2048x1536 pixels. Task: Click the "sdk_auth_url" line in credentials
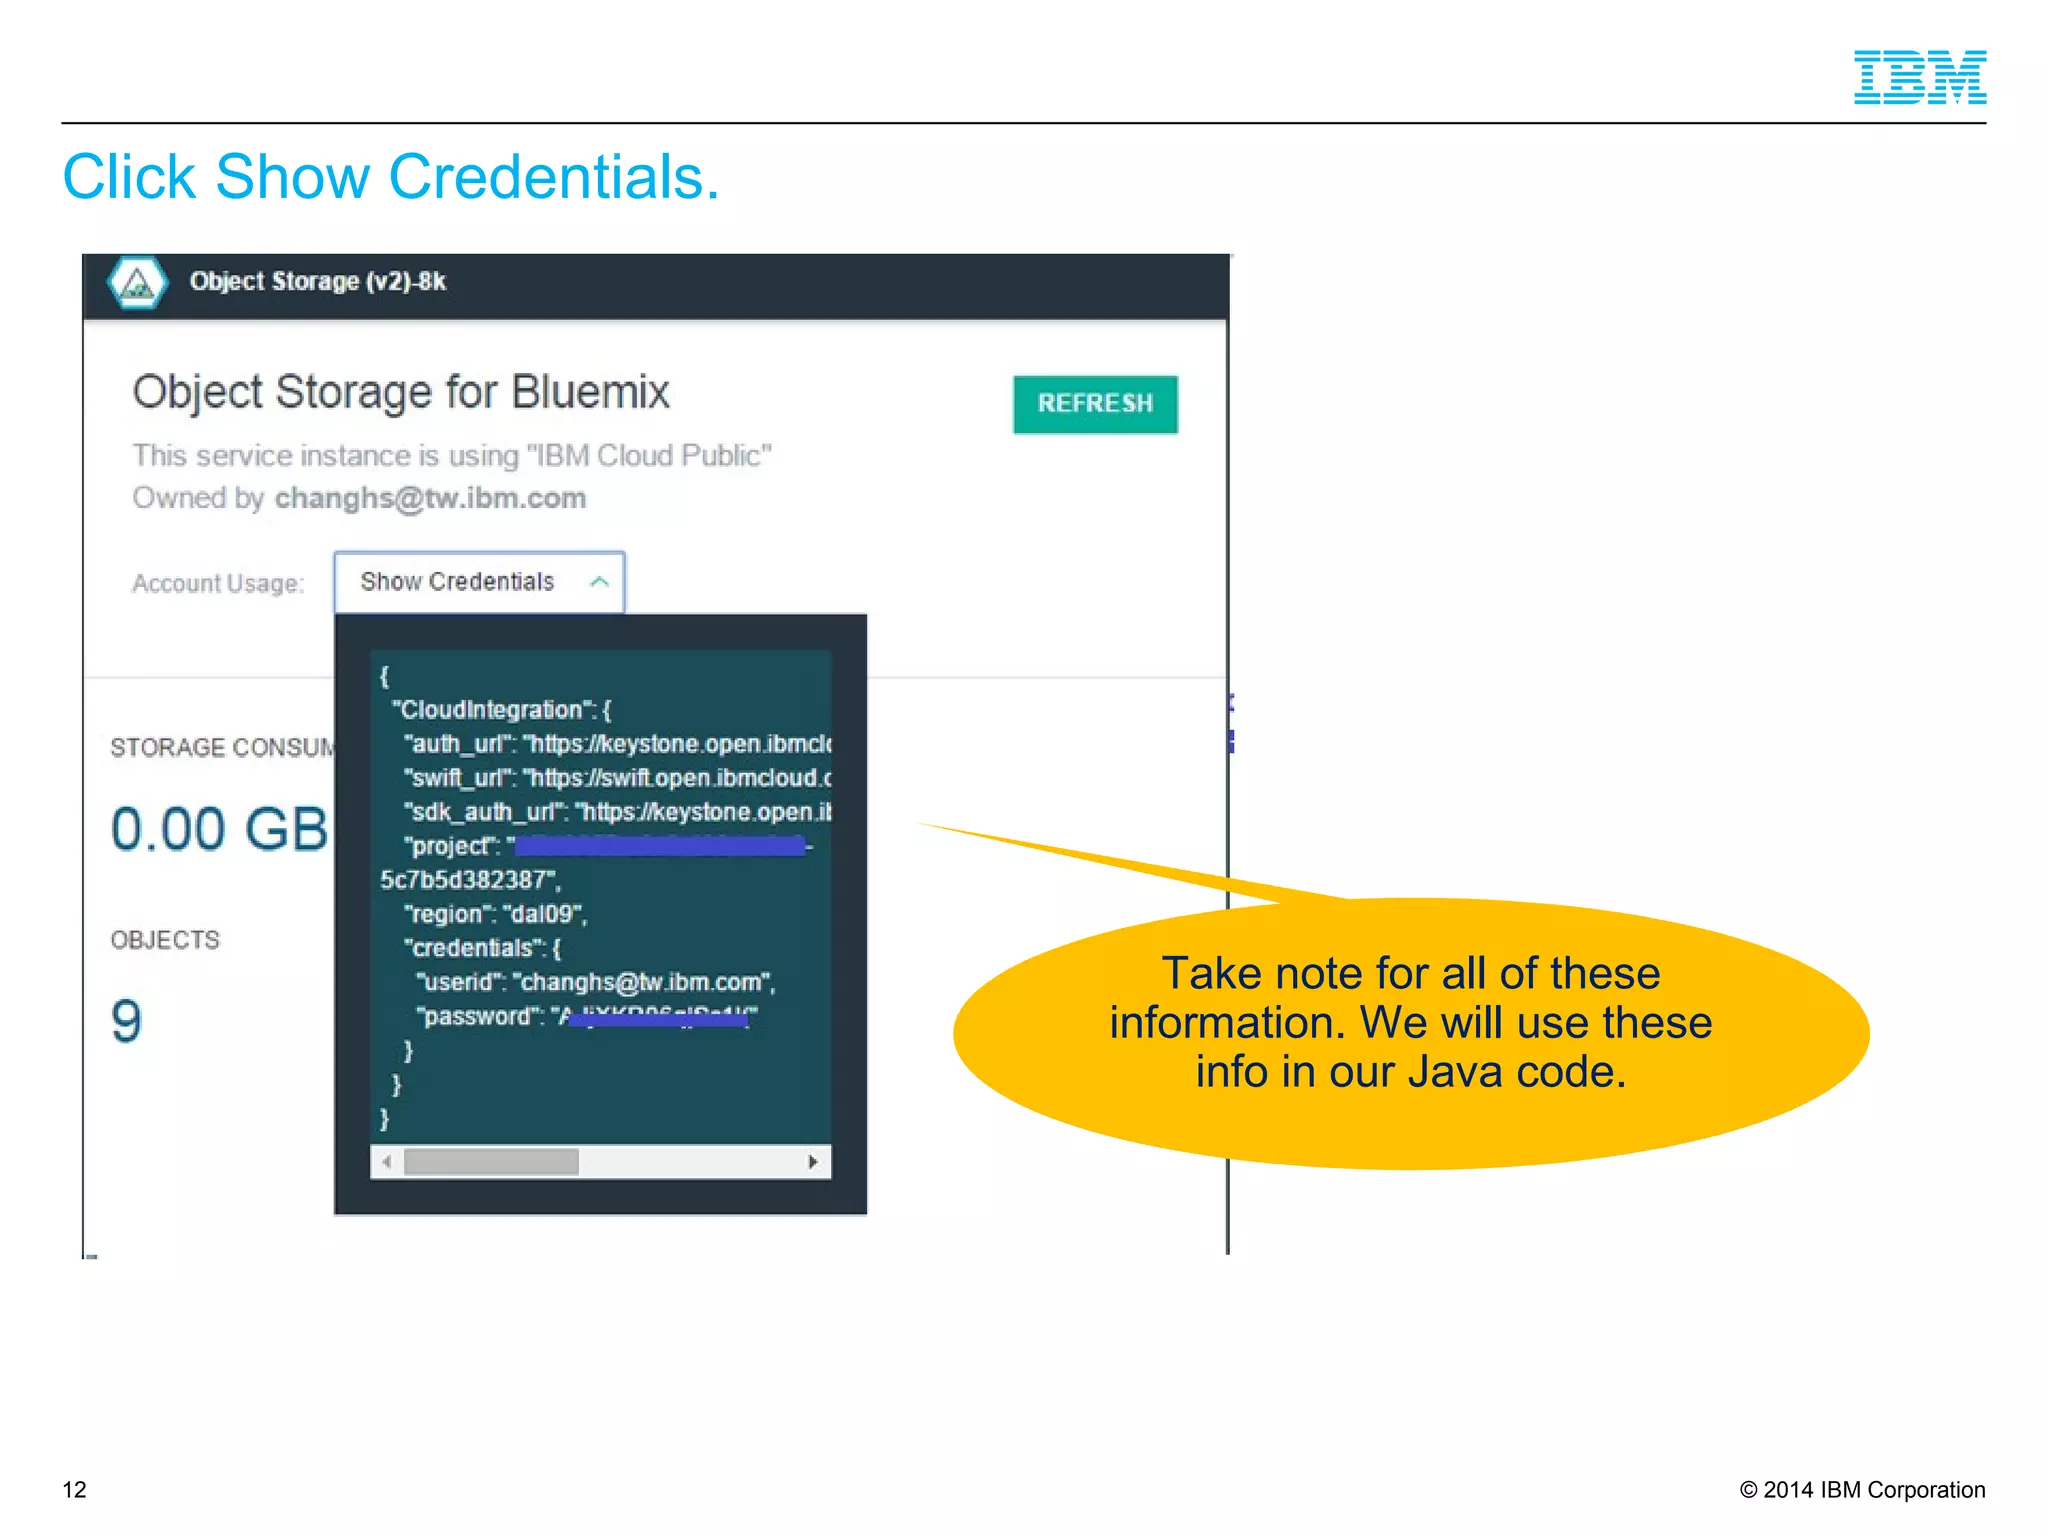coord(617,812)
